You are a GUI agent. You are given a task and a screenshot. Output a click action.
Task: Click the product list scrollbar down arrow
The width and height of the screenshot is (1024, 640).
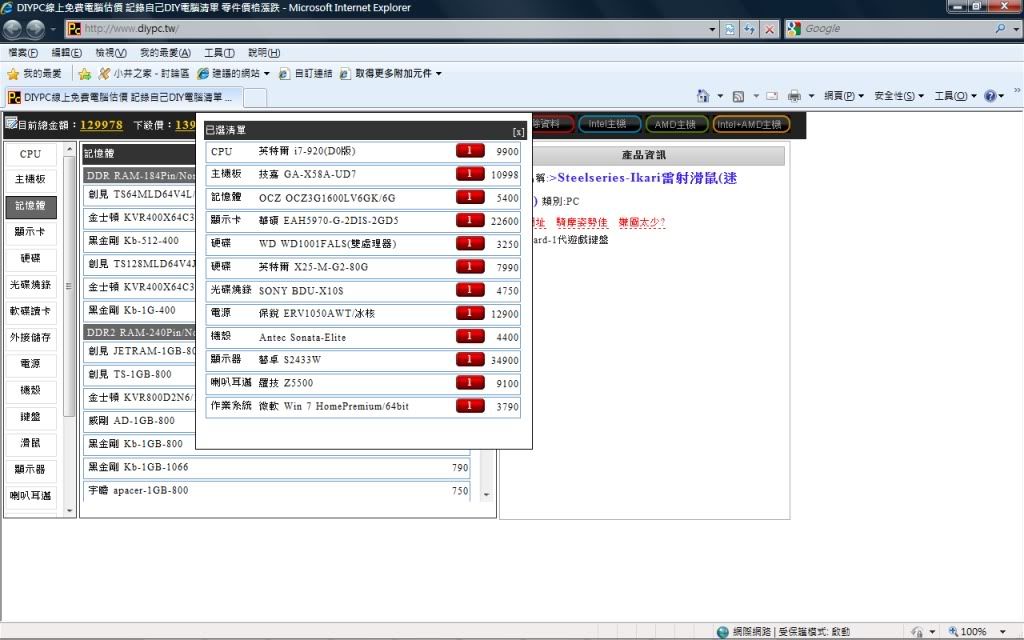[486, 495]
